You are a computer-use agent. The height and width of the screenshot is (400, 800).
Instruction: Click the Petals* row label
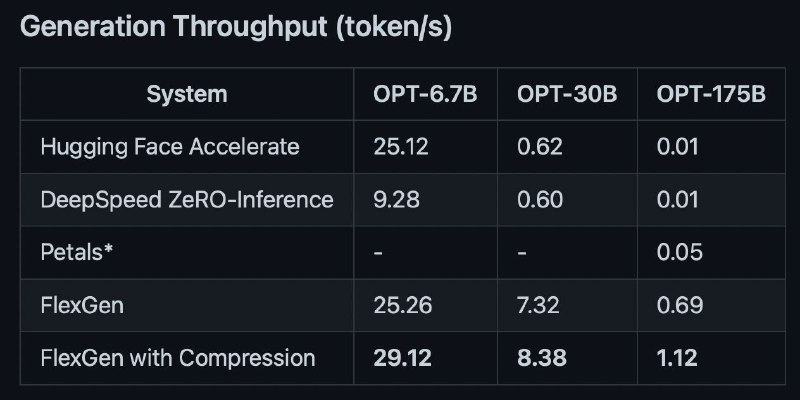[x=77, y=253]
